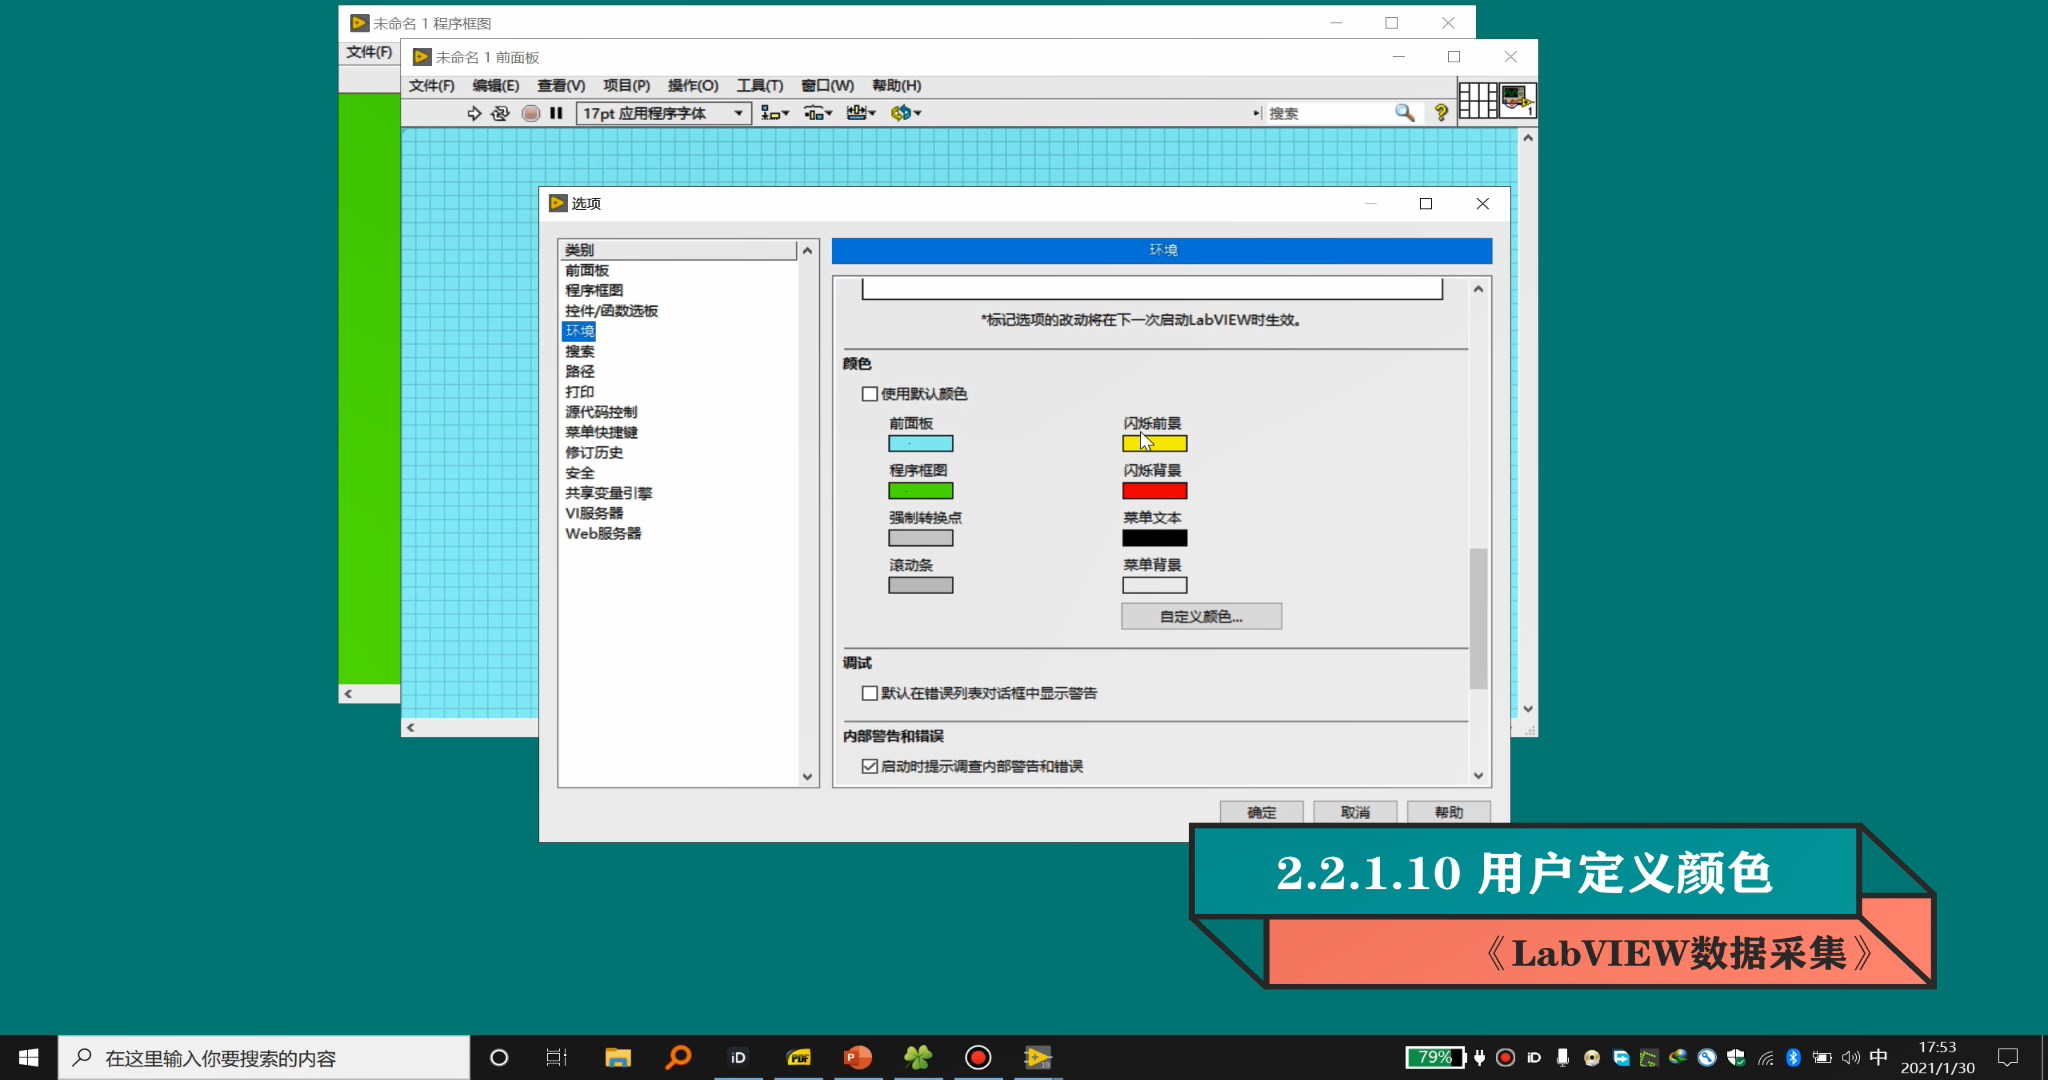Viewport: 2048px width, 1080px height.
Task: Click the yellow context help question mark
Action: pyautogui.click(x=1441, y=113)
